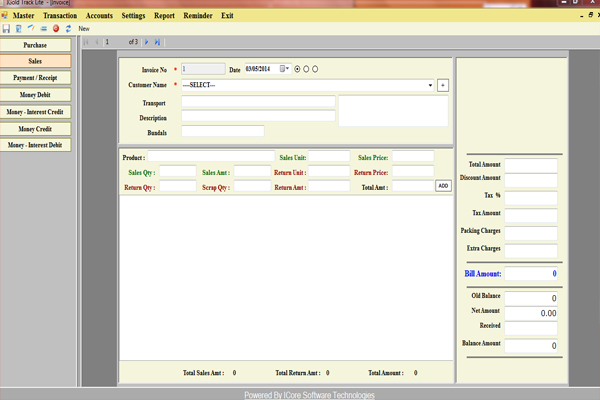Go to the next invoice record arrow
The width and height of the screenshot is (600, 400).
click(x=147, y=42)
